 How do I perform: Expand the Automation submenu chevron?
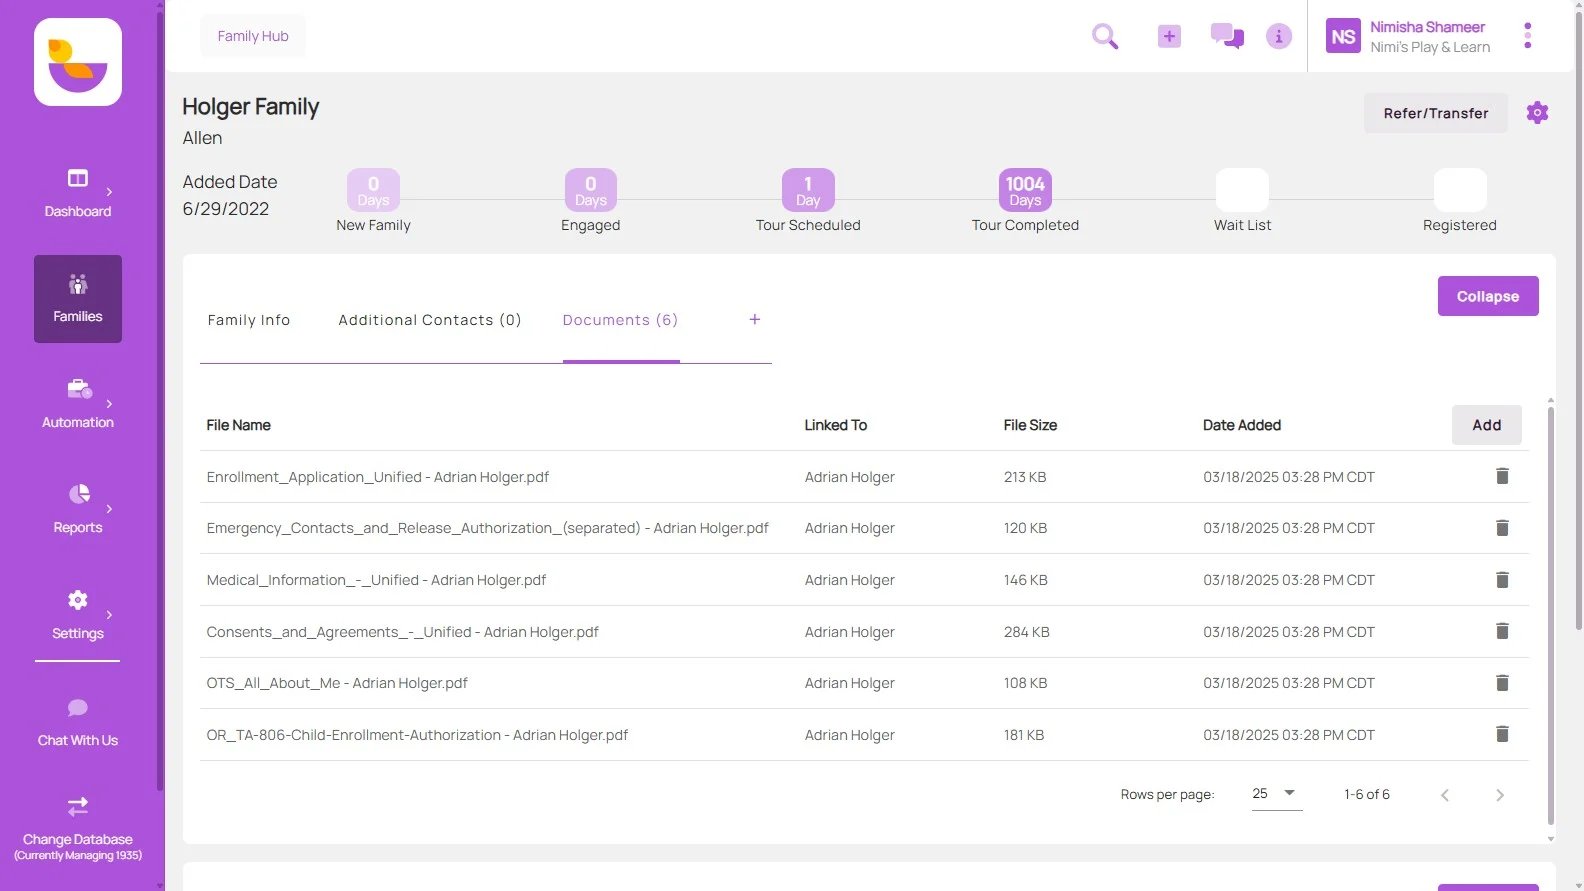point(109,404)
